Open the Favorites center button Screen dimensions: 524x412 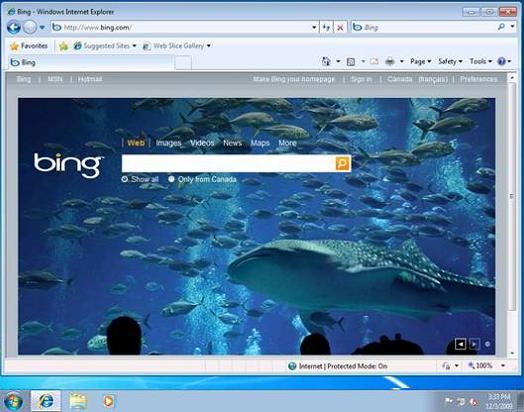pos(29,46)
